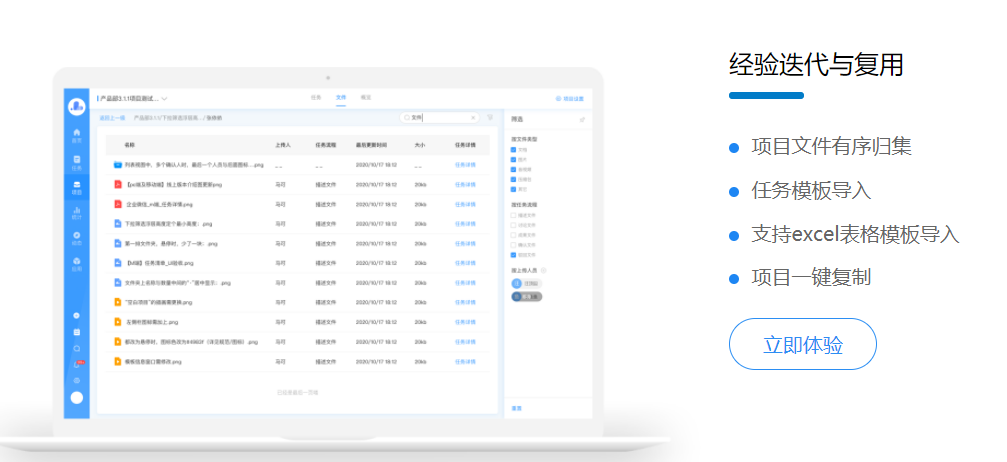Click the funnel filter icon beside search box
This screenshot has height=462, width=1007.
click(x=490, y=118)
